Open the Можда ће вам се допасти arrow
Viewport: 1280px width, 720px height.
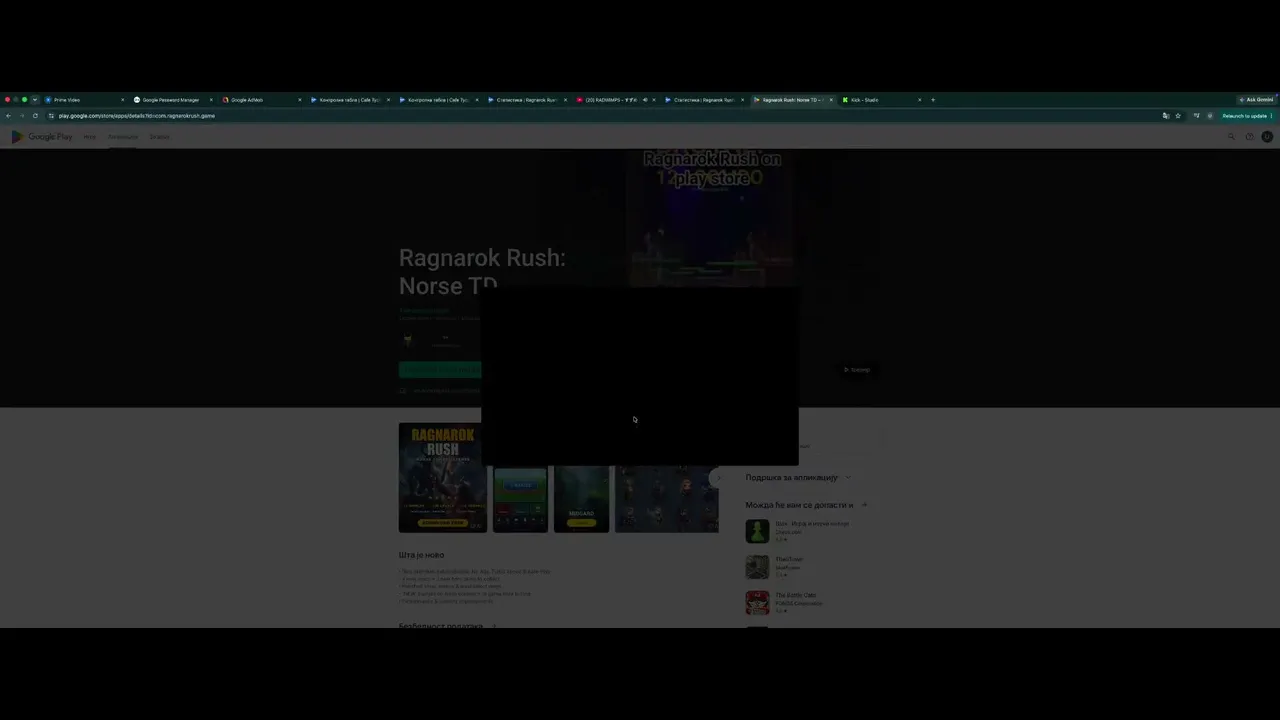coord(864,505)
